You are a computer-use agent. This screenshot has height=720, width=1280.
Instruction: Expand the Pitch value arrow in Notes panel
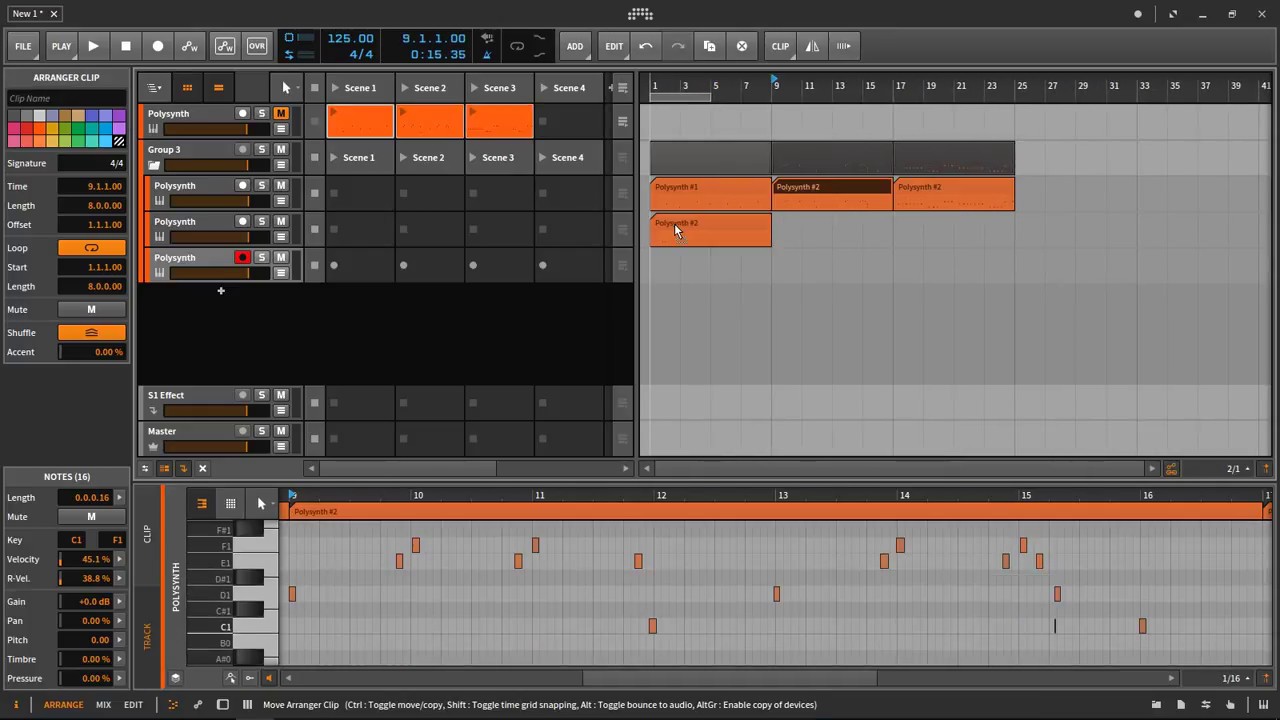coord(119,640)
